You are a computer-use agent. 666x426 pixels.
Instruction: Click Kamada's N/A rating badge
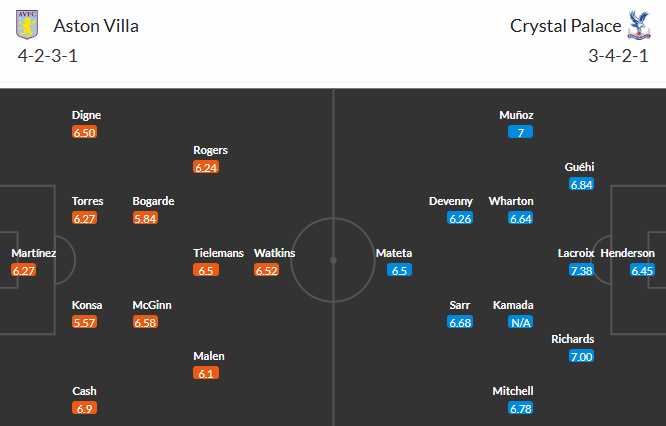point(520,322)
